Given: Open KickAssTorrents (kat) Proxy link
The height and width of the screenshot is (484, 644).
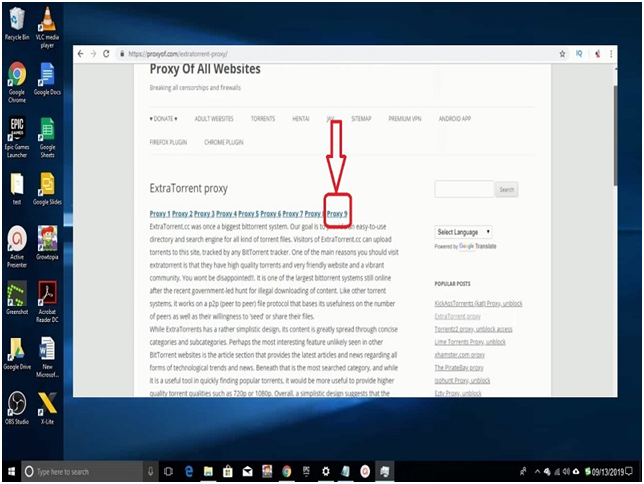Looking at the screenshot, I should point(478,304).
